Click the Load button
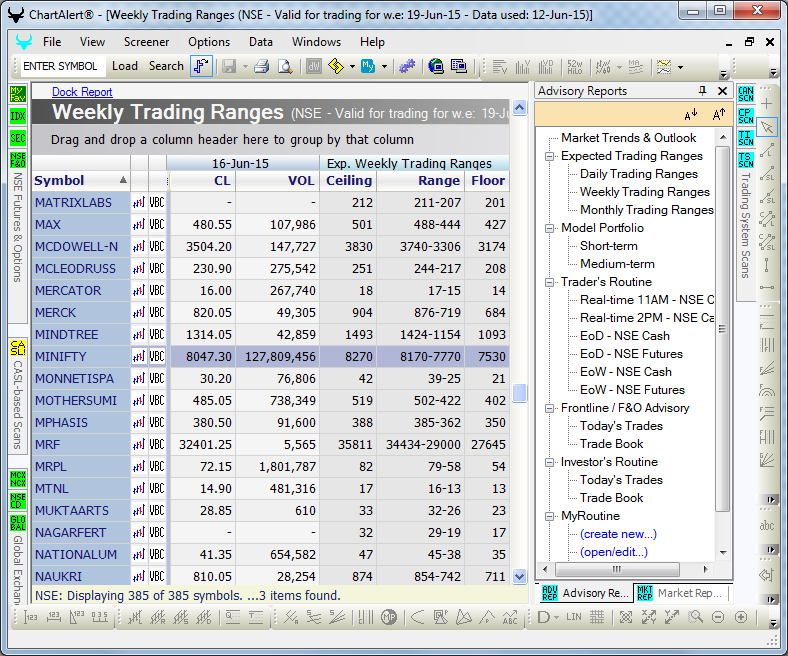This screenshot has width=788, height=656. [x=125, y=66]
